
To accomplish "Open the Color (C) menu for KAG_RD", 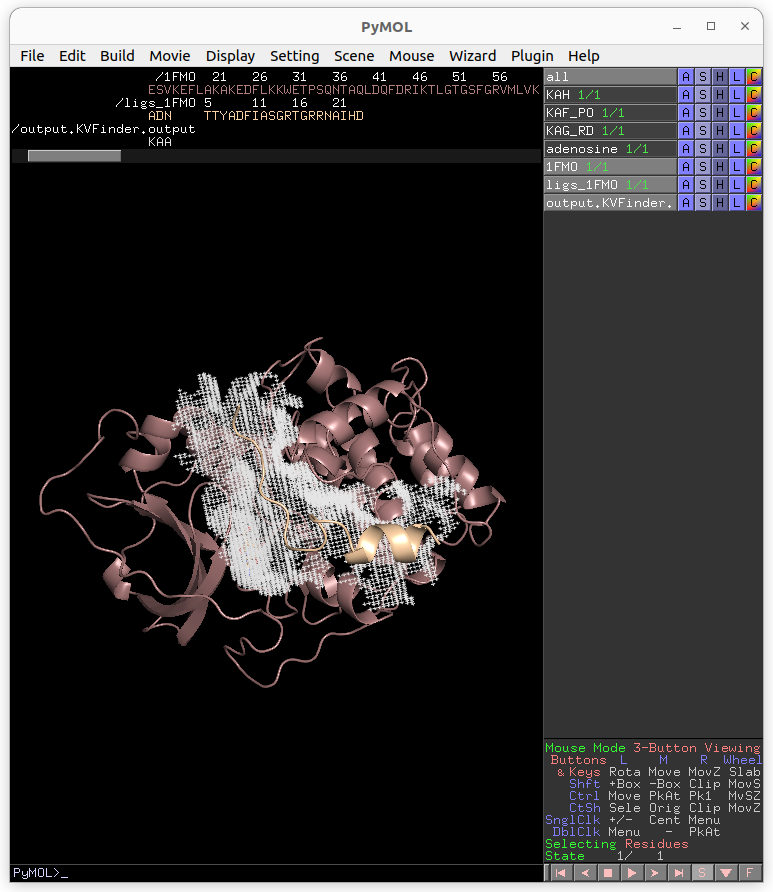I will [x=754, y=131].
